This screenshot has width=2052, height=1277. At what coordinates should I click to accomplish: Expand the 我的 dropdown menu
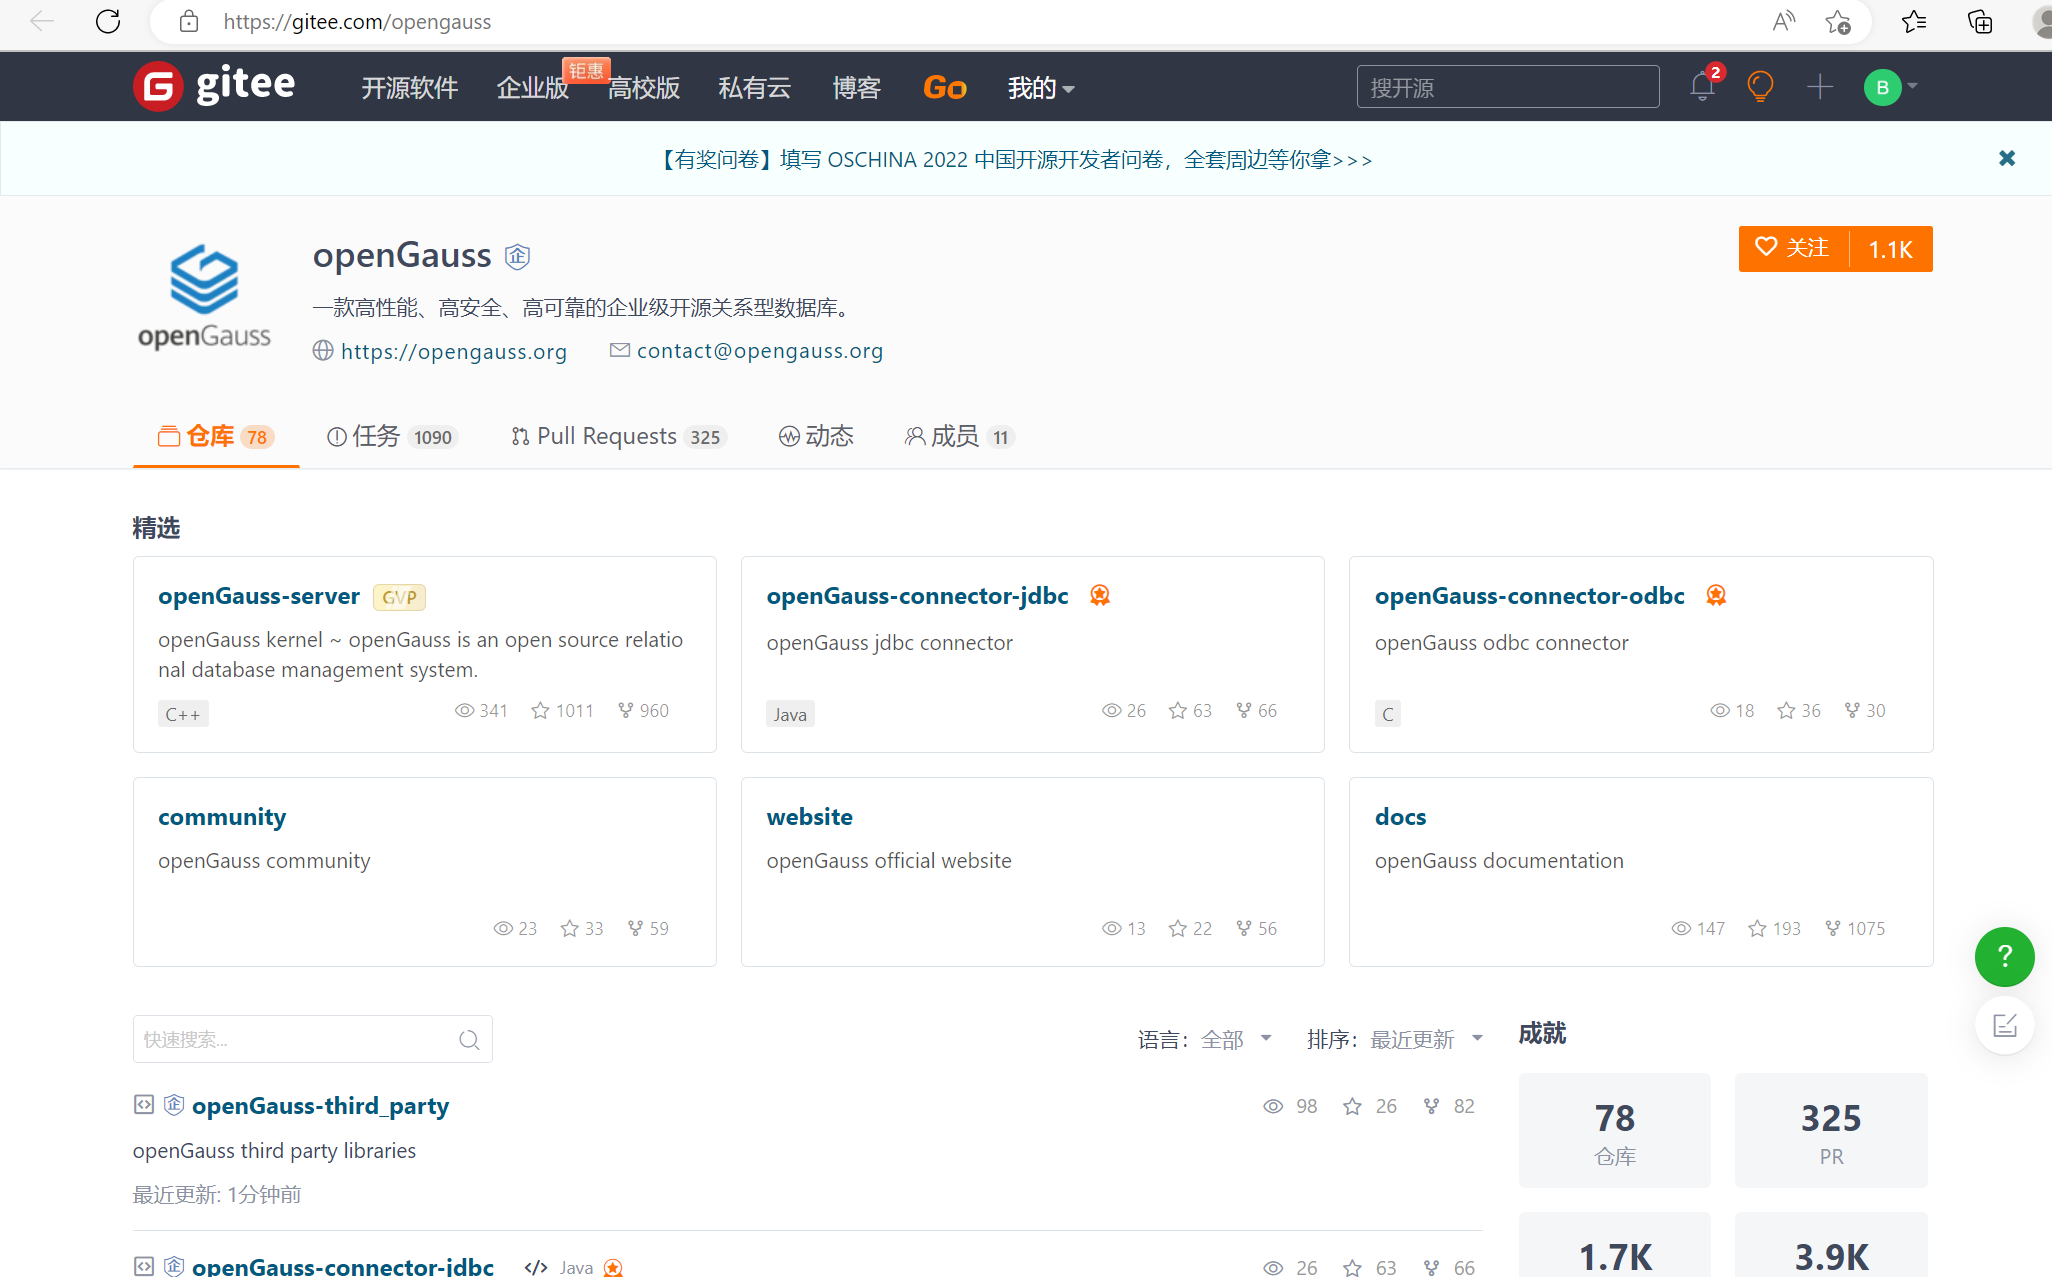[x=1041, y=88]
